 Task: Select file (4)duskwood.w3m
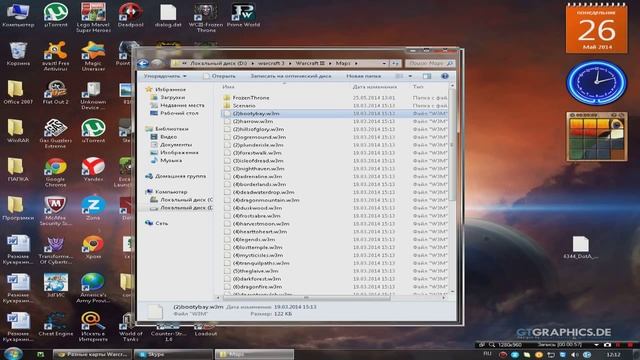(x=335, y=208)
